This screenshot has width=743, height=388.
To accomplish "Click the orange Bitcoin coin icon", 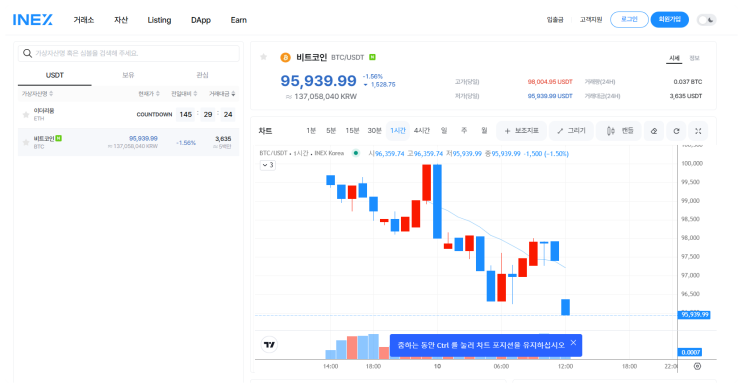I will pos(285,58).
